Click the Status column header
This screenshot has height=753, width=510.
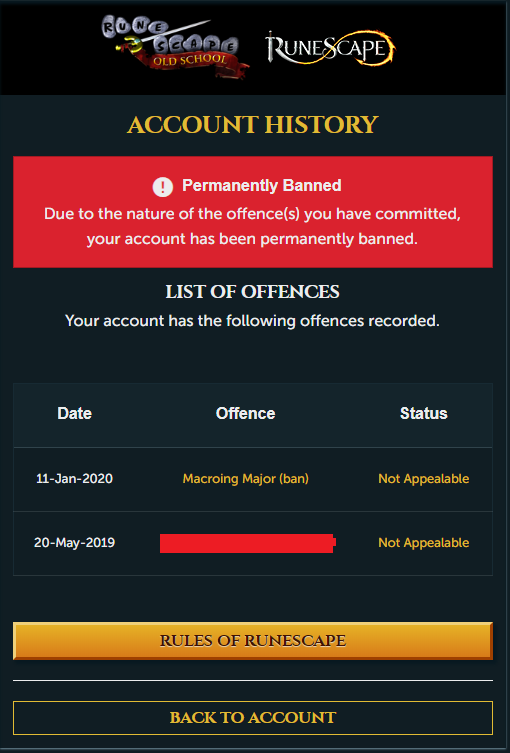[424, 413]
